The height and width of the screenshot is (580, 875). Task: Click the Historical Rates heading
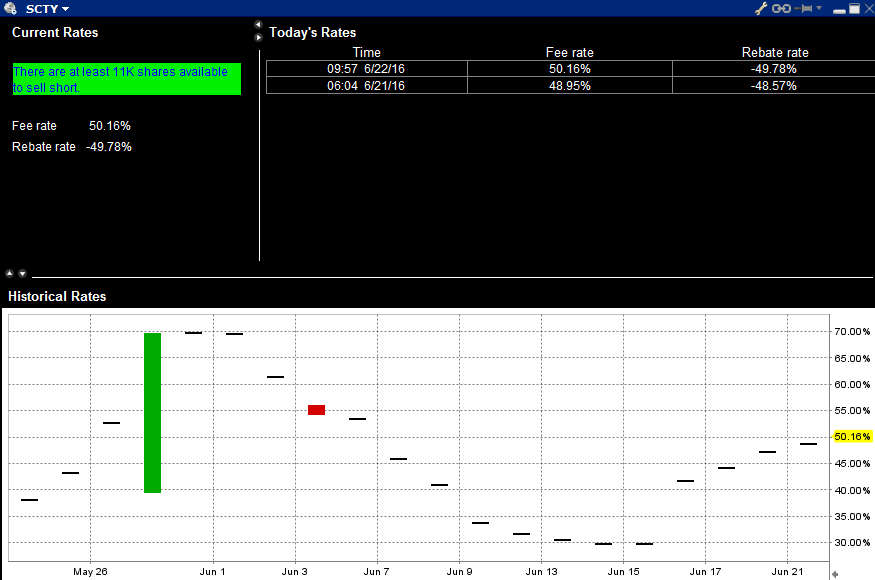(x=57, y=296)
